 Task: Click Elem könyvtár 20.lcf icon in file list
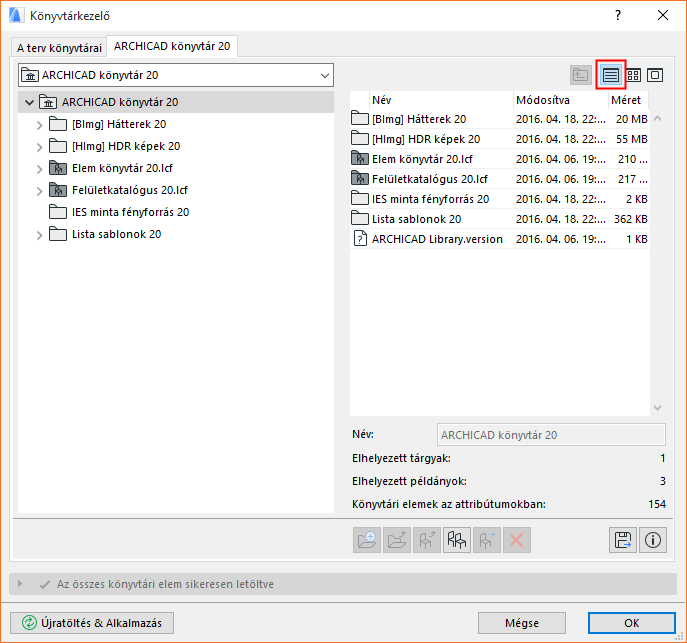tap(360, 159)
